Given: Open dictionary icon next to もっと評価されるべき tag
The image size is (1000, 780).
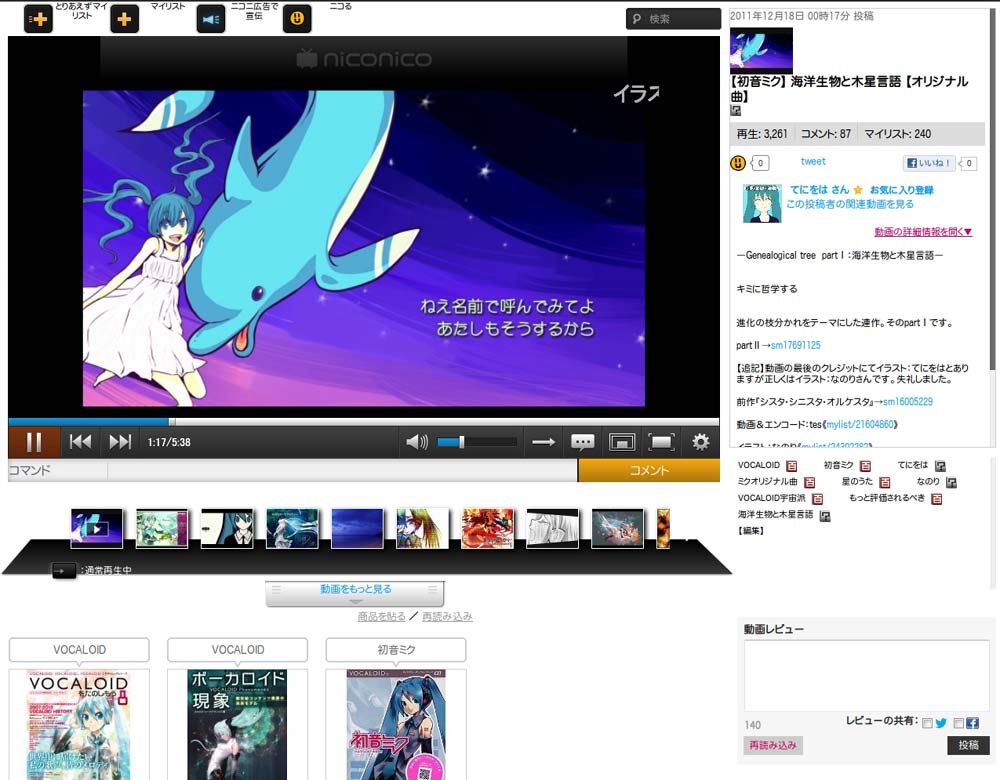Looking at the screenshot, I should (x=937, y=499).
